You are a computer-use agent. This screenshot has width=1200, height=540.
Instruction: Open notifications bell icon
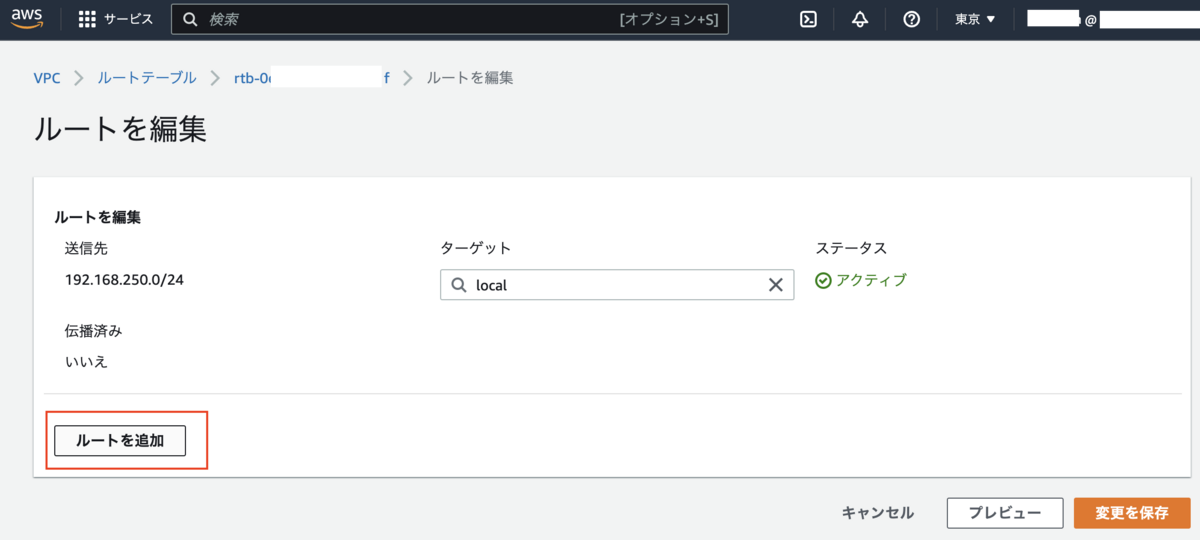coord(860,19)
